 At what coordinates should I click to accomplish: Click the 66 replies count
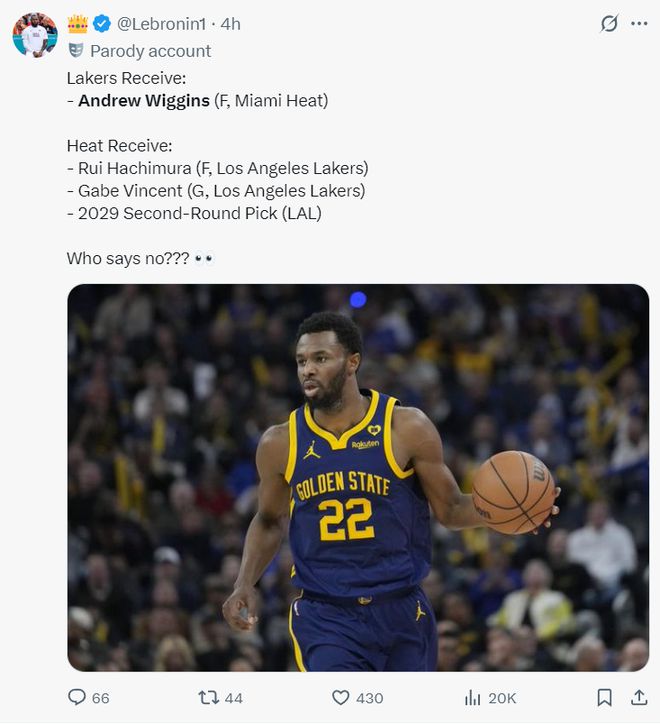pyautogui.click(x=101, y=698)
